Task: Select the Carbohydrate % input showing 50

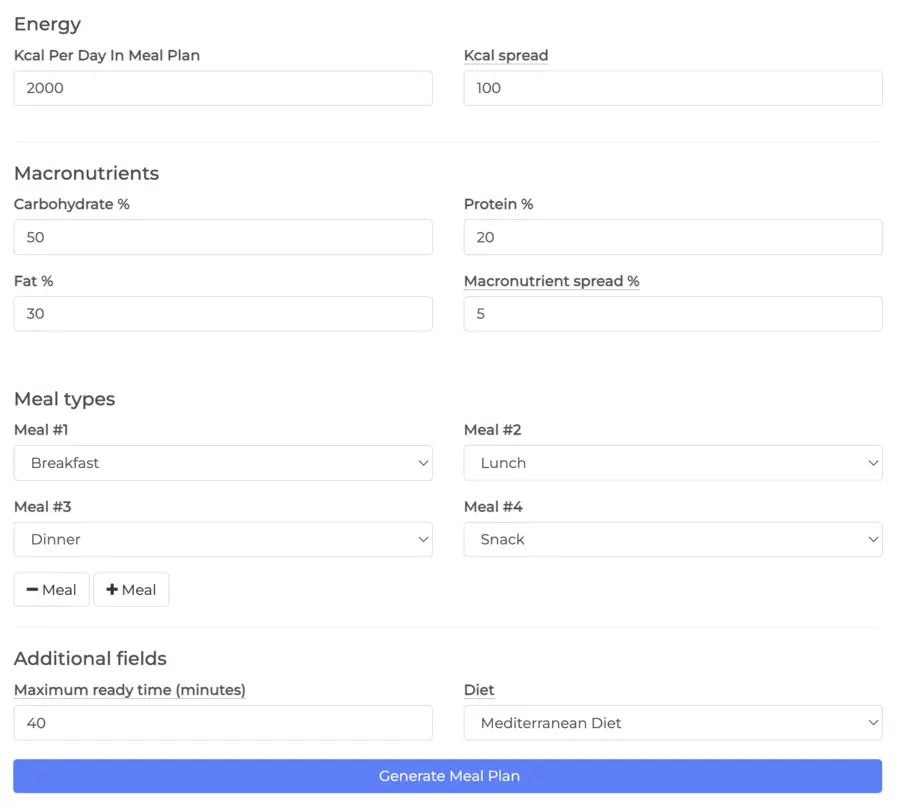Action: click(222, 237)
